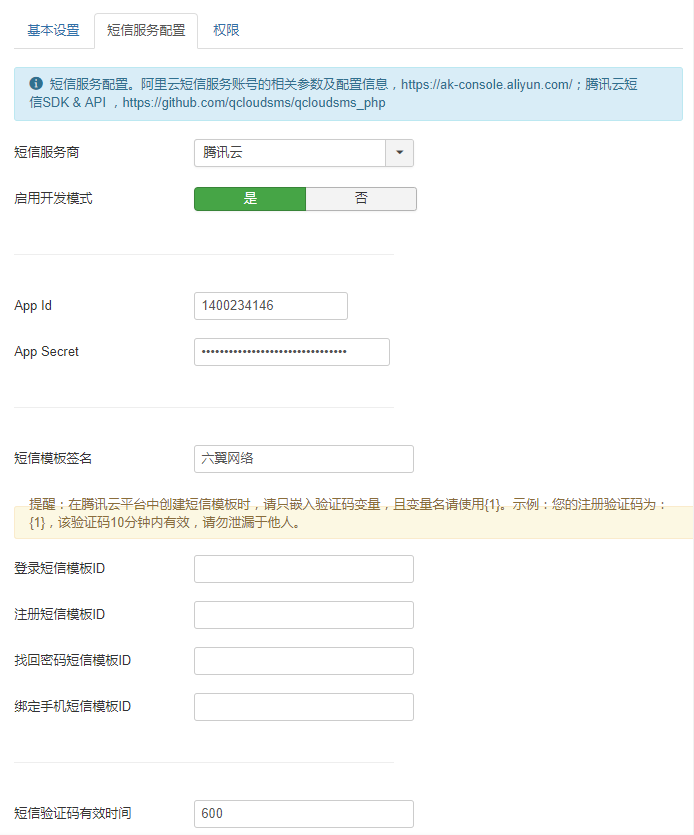The image size is (694, 835).
Task: Enable 启用开发模式 by clicking 是
Action: 249,198
